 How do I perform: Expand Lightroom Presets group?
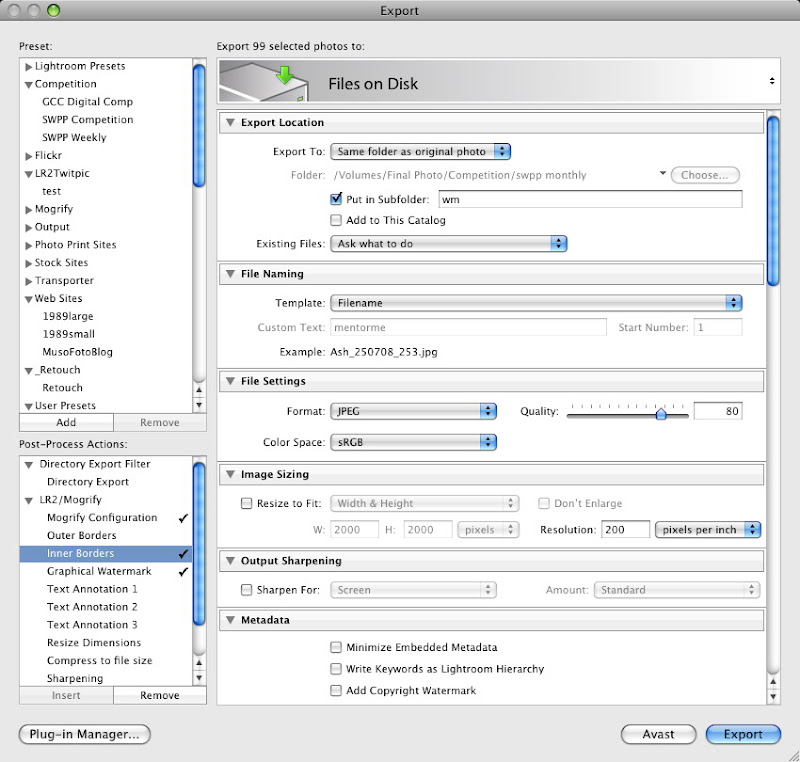[x=29, y=67]
